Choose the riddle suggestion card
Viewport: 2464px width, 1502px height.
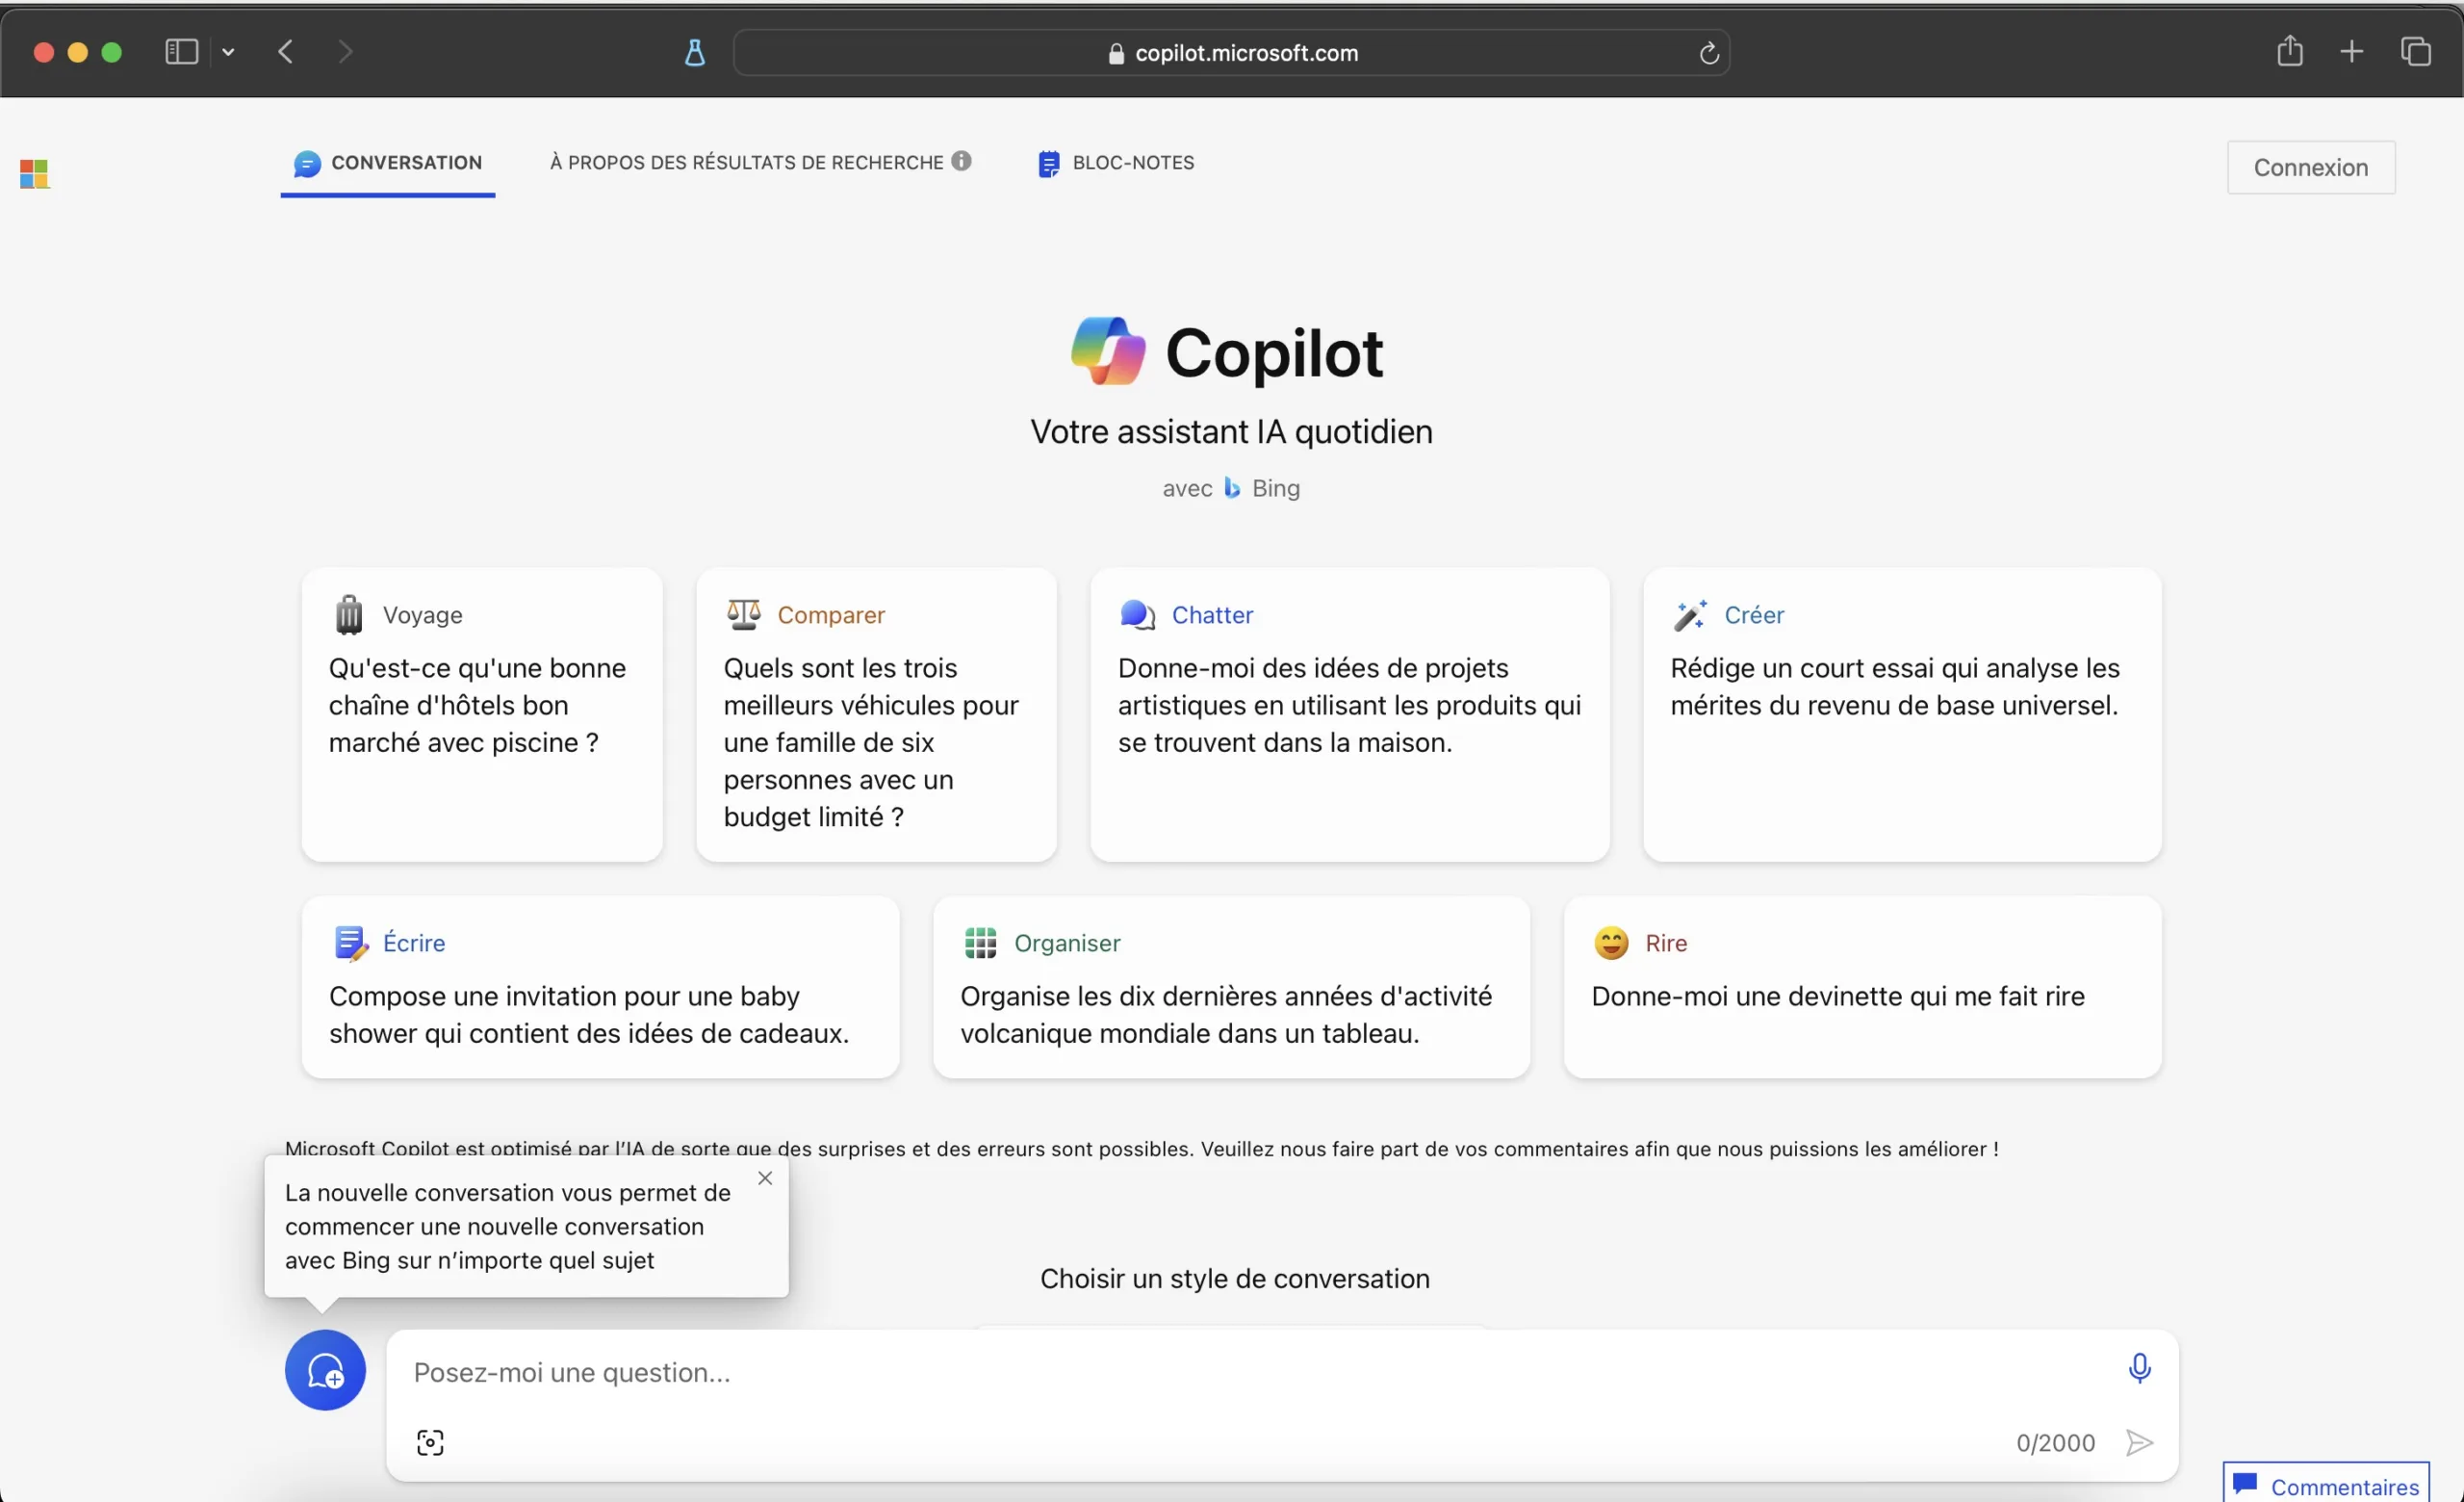coord(1862,987)
